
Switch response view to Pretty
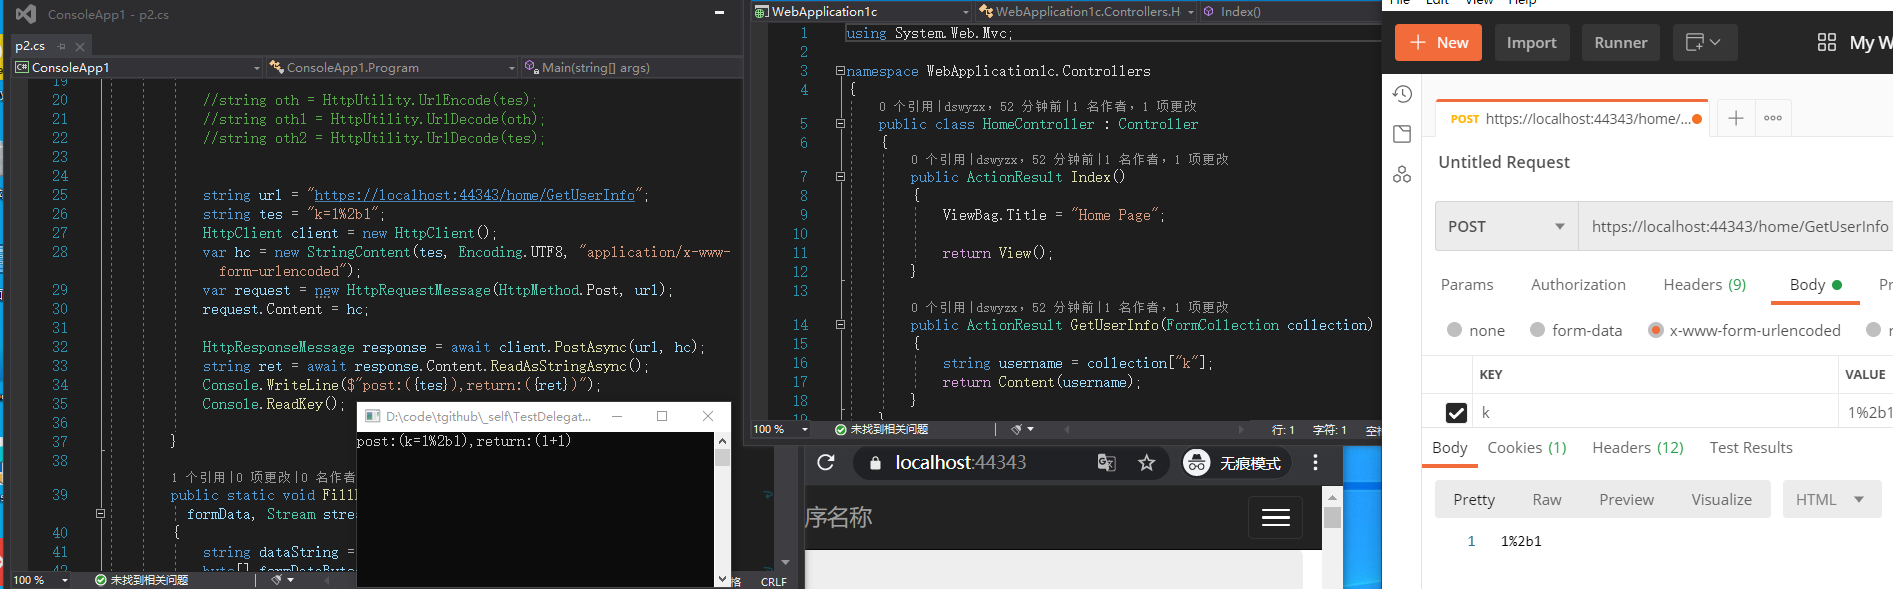tap(1474, 499)
